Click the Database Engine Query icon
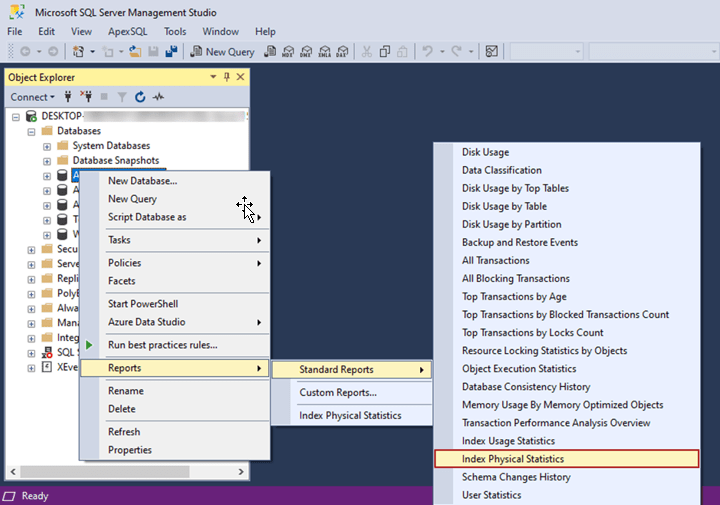Viewport: 720px width, 505px height. click(x=270, y=52)
